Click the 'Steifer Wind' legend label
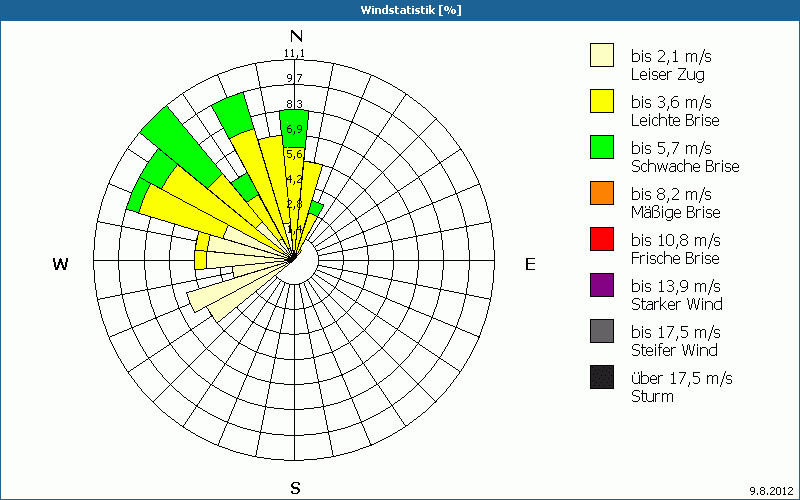The image size is (800, 500). click(x=674, y=350)
